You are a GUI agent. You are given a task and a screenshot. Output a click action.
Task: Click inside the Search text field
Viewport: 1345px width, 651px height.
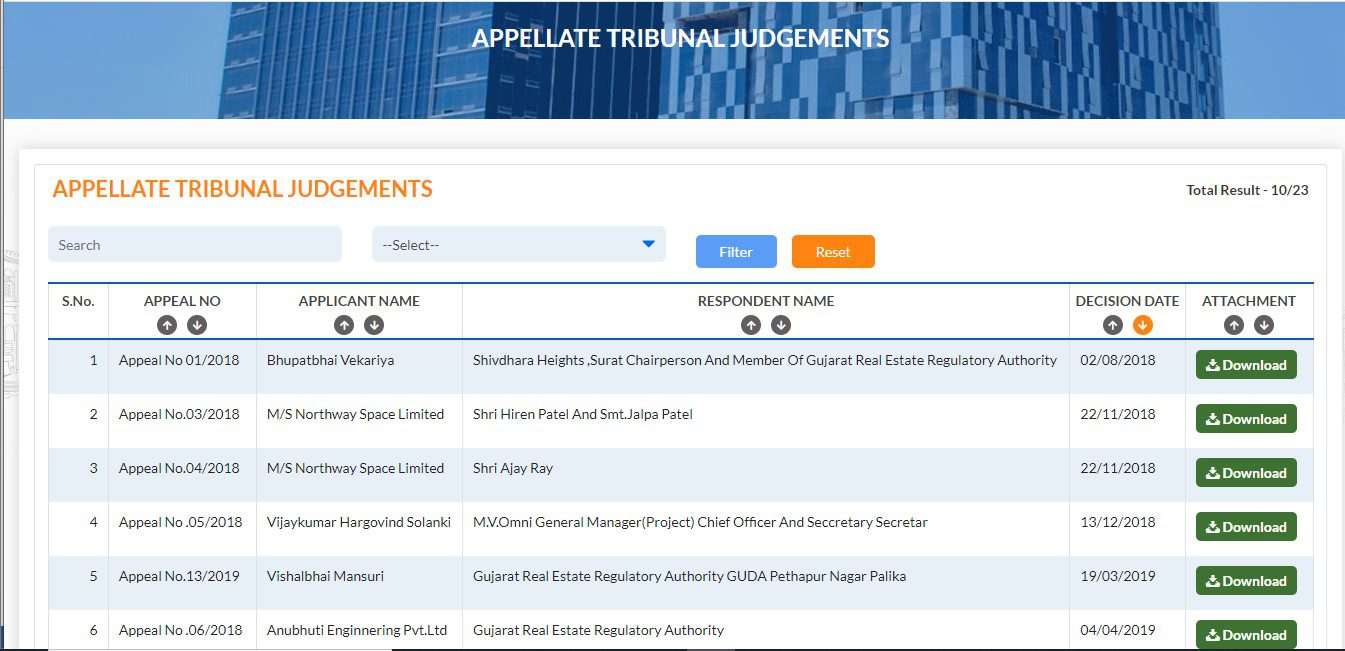tap(194, 244)
